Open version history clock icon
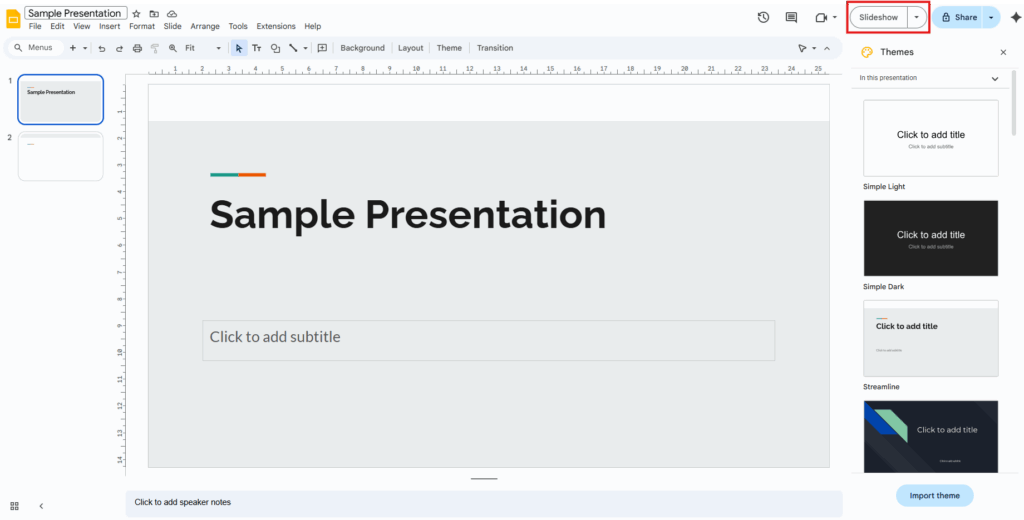The image size is (1024, 520). tap(763, 17)
